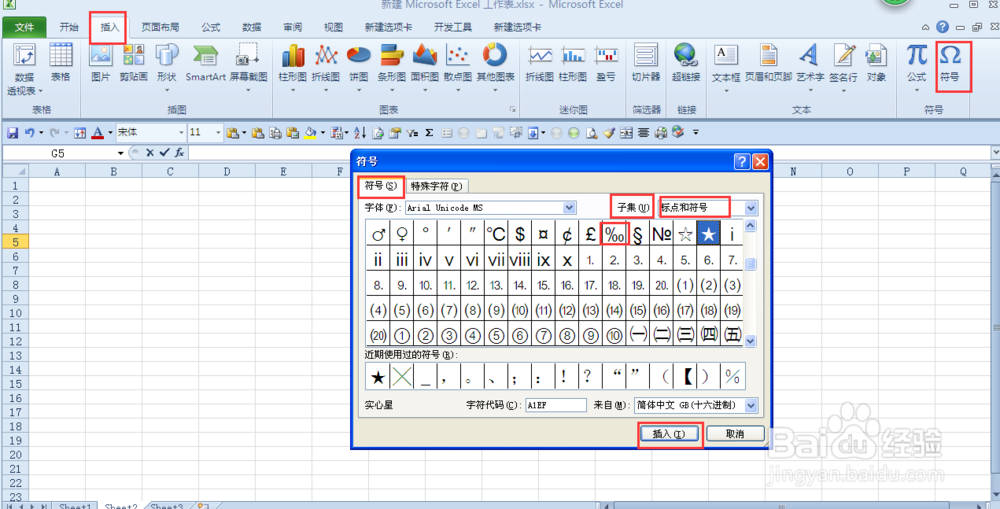Switch to the 开始 Home tab
Screen dimensions: 1000x509
coord(69,27)
